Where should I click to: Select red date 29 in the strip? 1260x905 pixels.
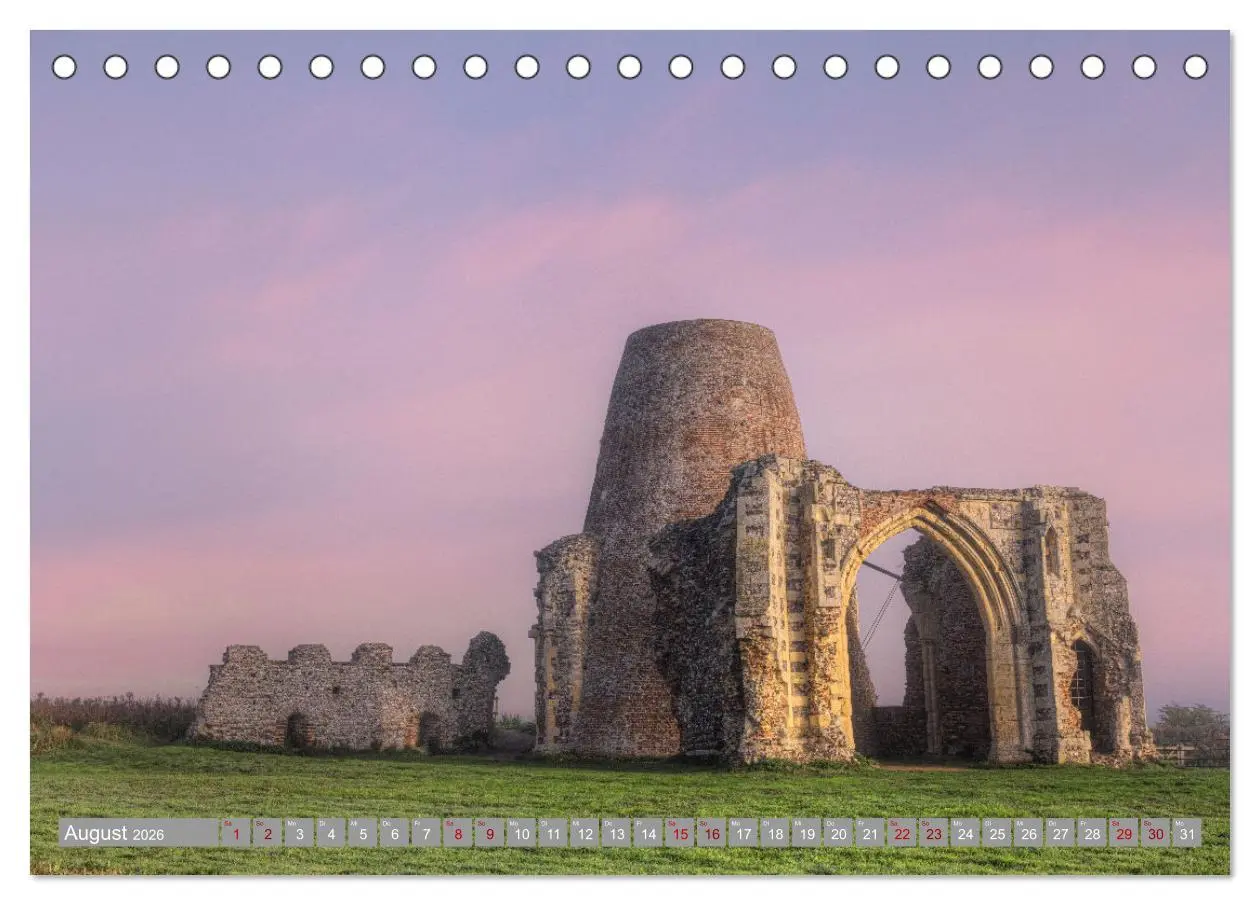point(1124,833)
